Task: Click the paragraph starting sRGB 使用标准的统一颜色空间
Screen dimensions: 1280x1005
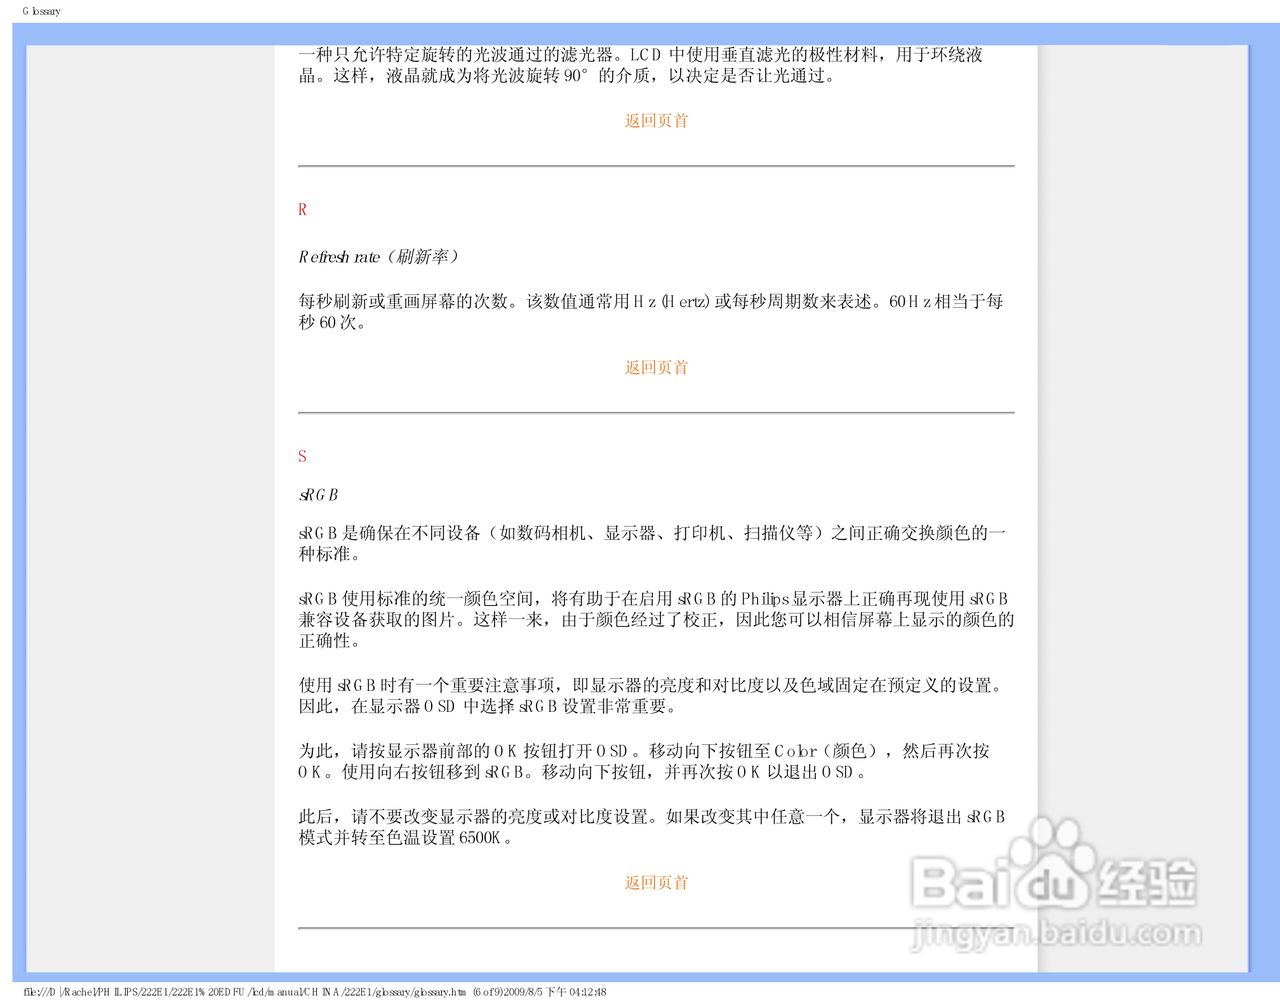Action: [656, 620]
